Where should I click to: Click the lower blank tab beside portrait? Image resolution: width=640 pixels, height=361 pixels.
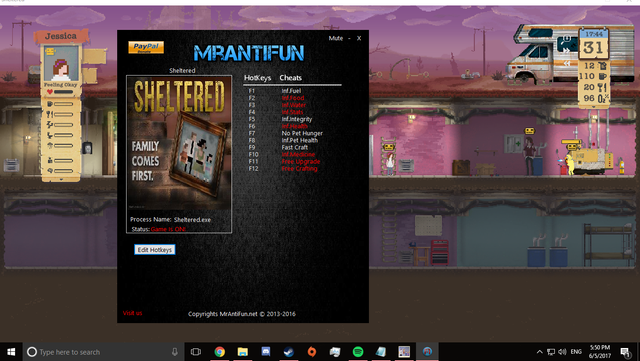90,76
